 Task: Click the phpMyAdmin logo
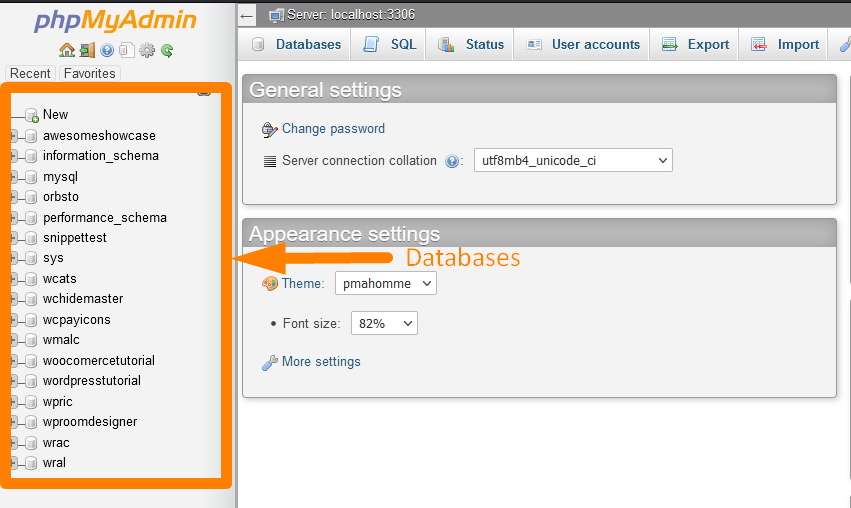[115, 21]
